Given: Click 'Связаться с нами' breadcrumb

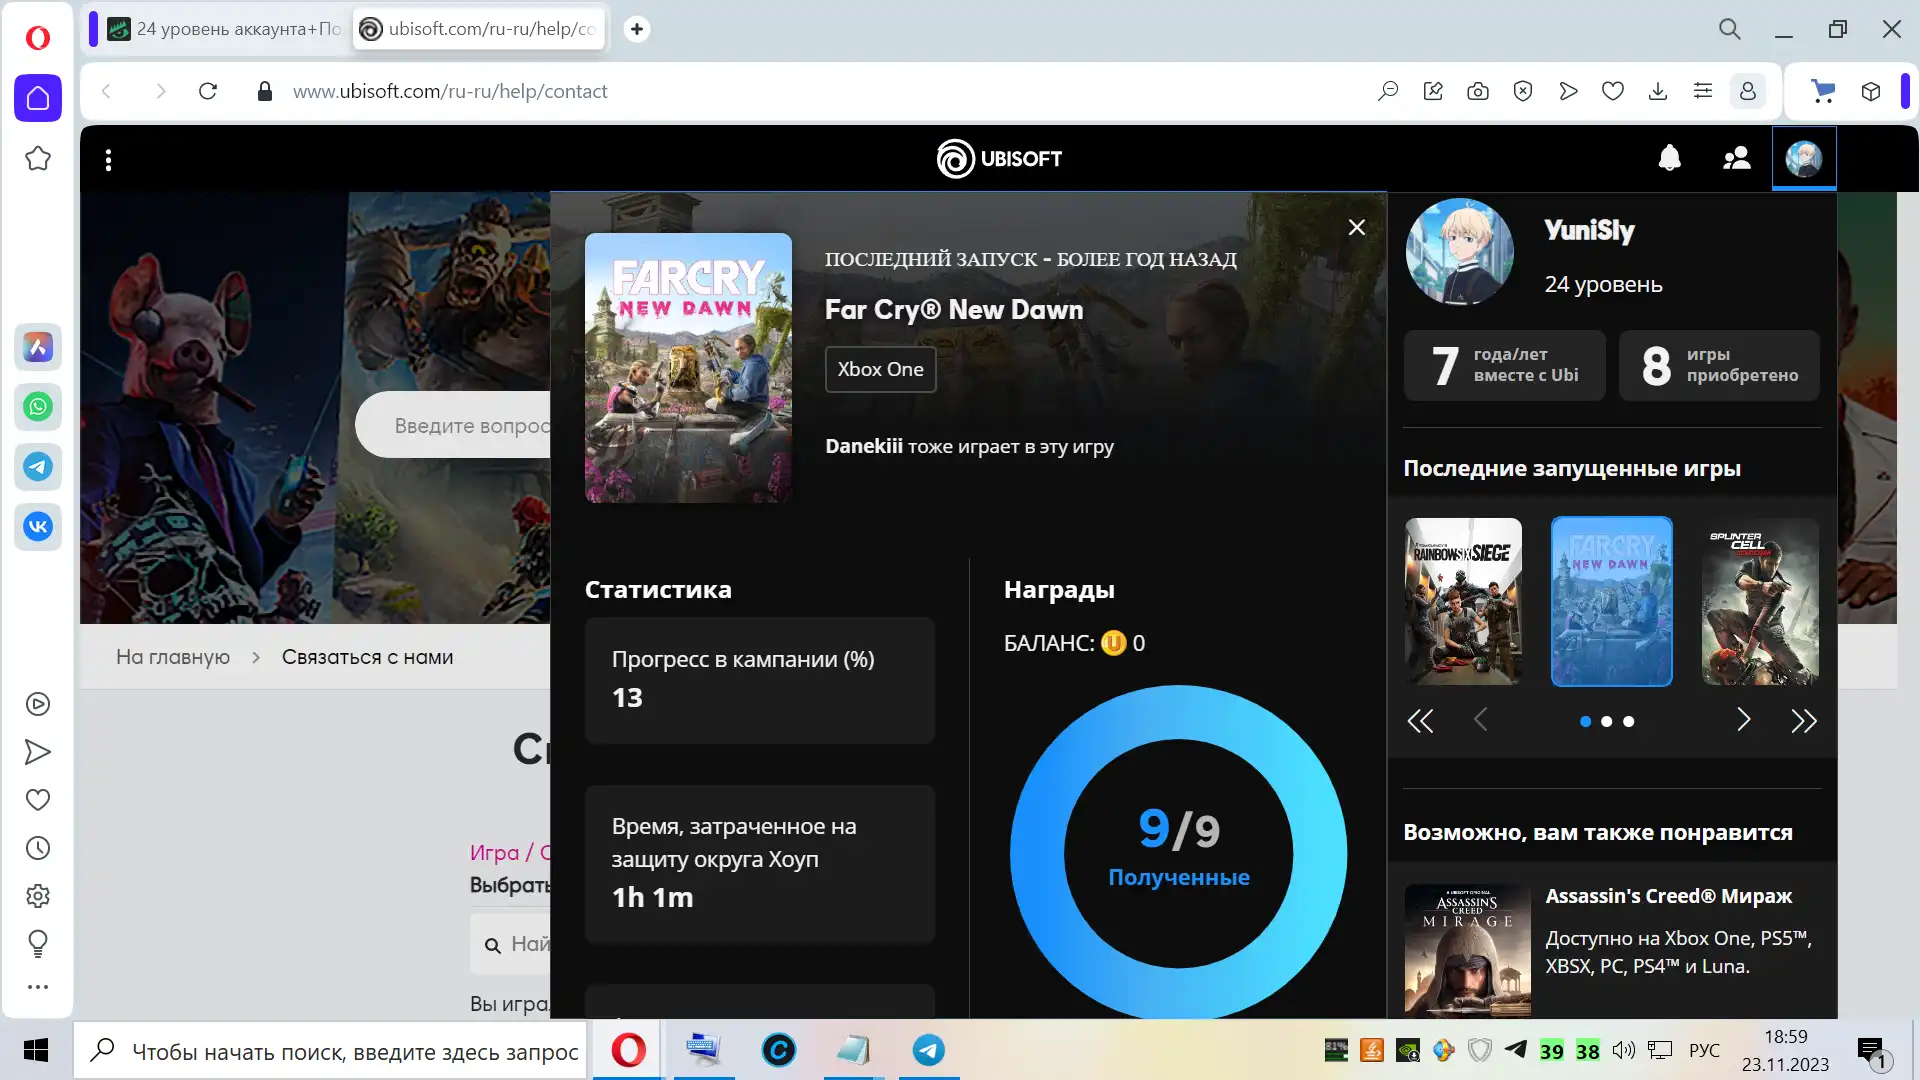Looking at the screenshot, I should coord(367,657).
